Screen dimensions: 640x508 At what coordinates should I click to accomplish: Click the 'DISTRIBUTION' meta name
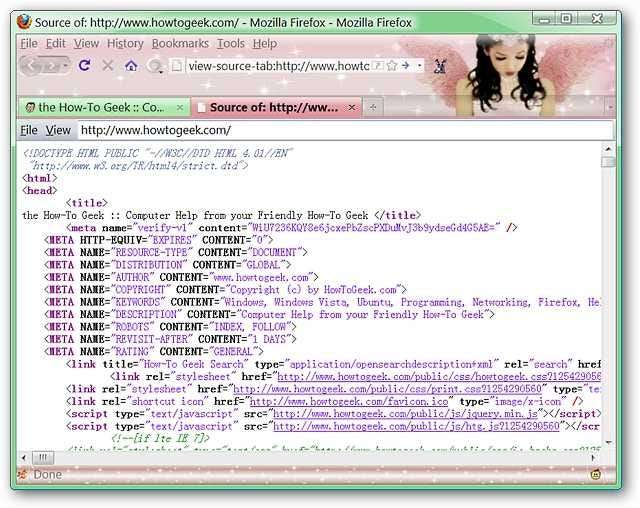point(149,265)
